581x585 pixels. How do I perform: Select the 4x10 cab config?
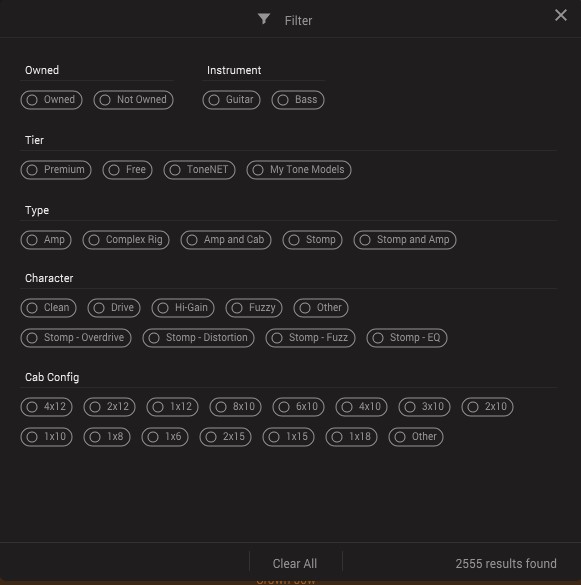(362, 407)
